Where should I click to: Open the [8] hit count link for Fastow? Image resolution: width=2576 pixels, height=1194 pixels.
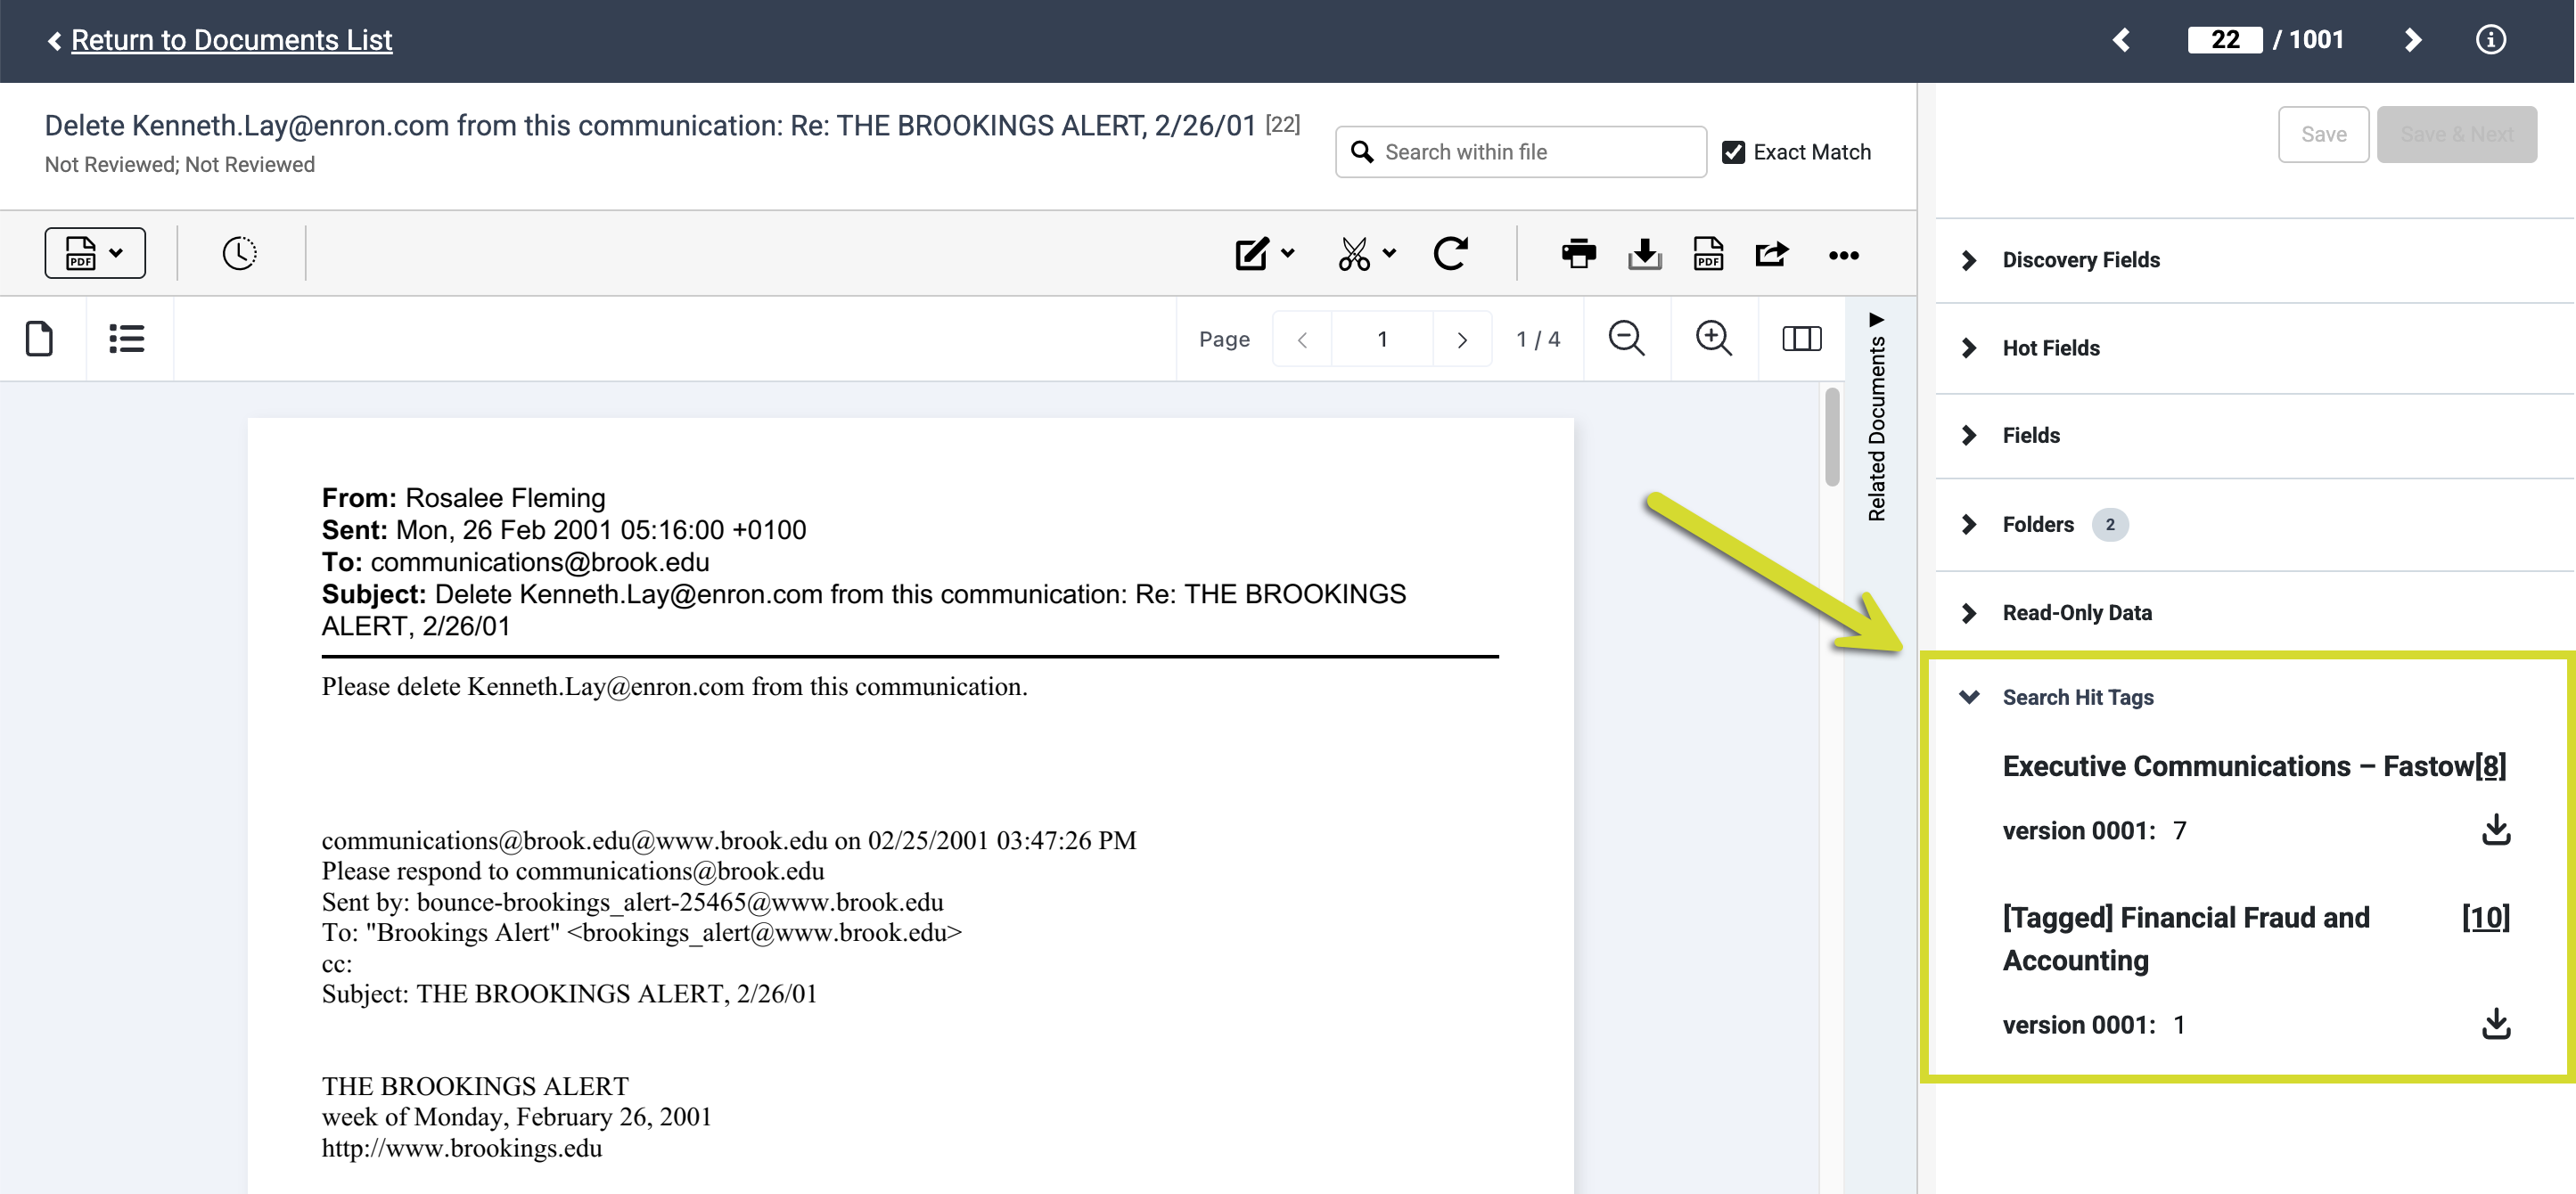click(x=2490, y=767)
